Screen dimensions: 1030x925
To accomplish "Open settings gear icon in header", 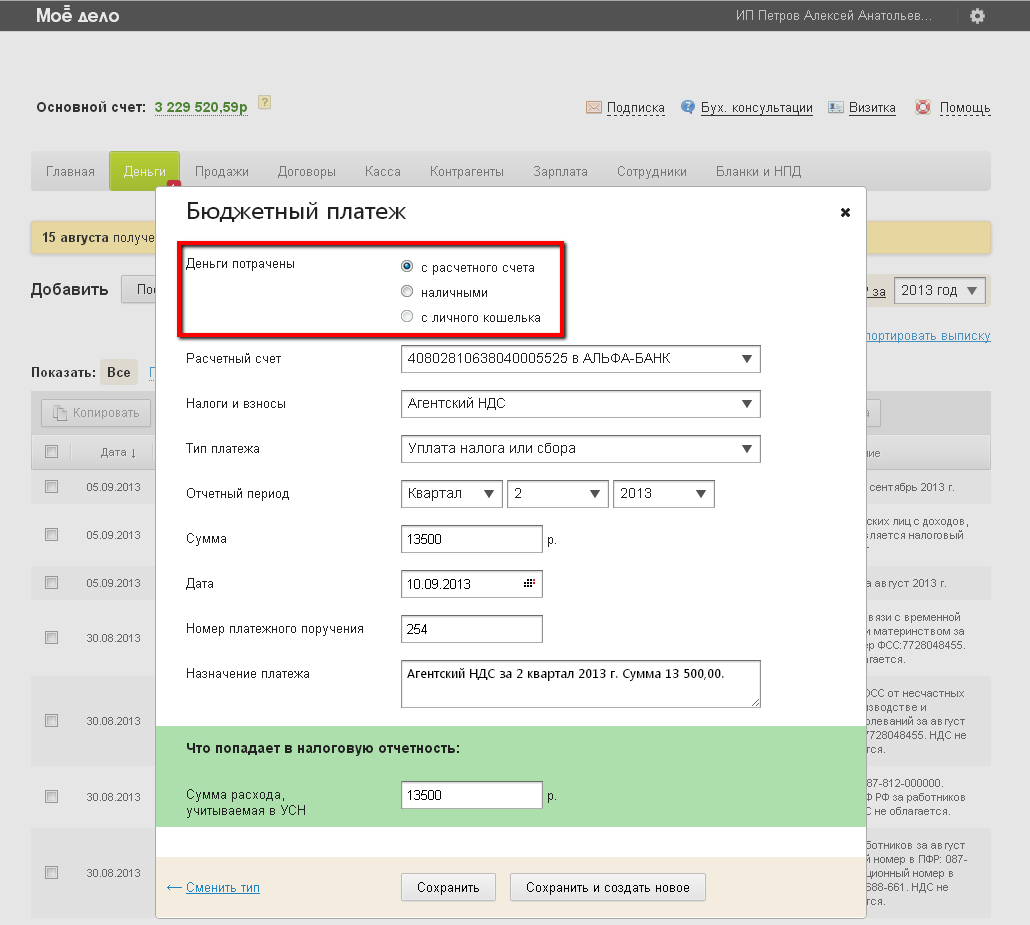I will (977, 16).
